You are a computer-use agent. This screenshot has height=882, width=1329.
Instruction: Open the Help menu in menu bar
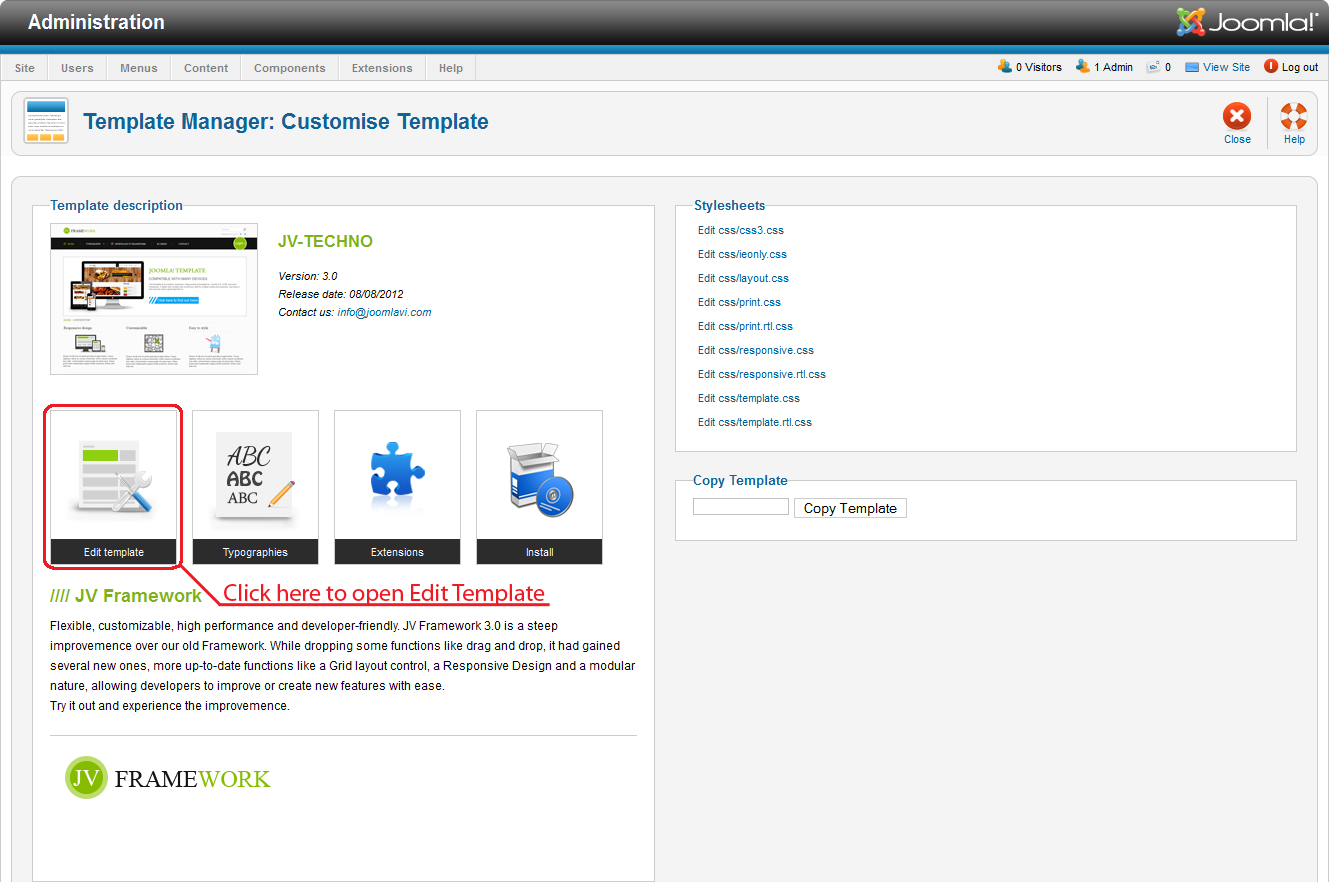(451, 68)
